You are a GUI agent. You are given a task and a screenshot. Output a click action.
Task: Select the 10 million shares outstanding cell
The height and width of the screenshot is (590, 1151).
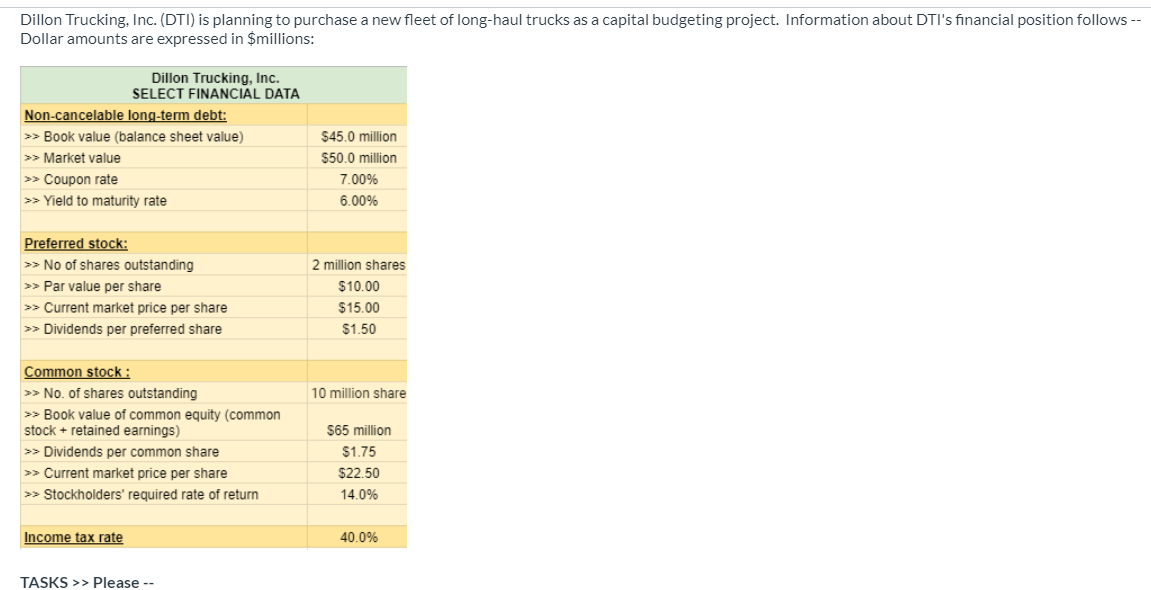tap(358, 393)
